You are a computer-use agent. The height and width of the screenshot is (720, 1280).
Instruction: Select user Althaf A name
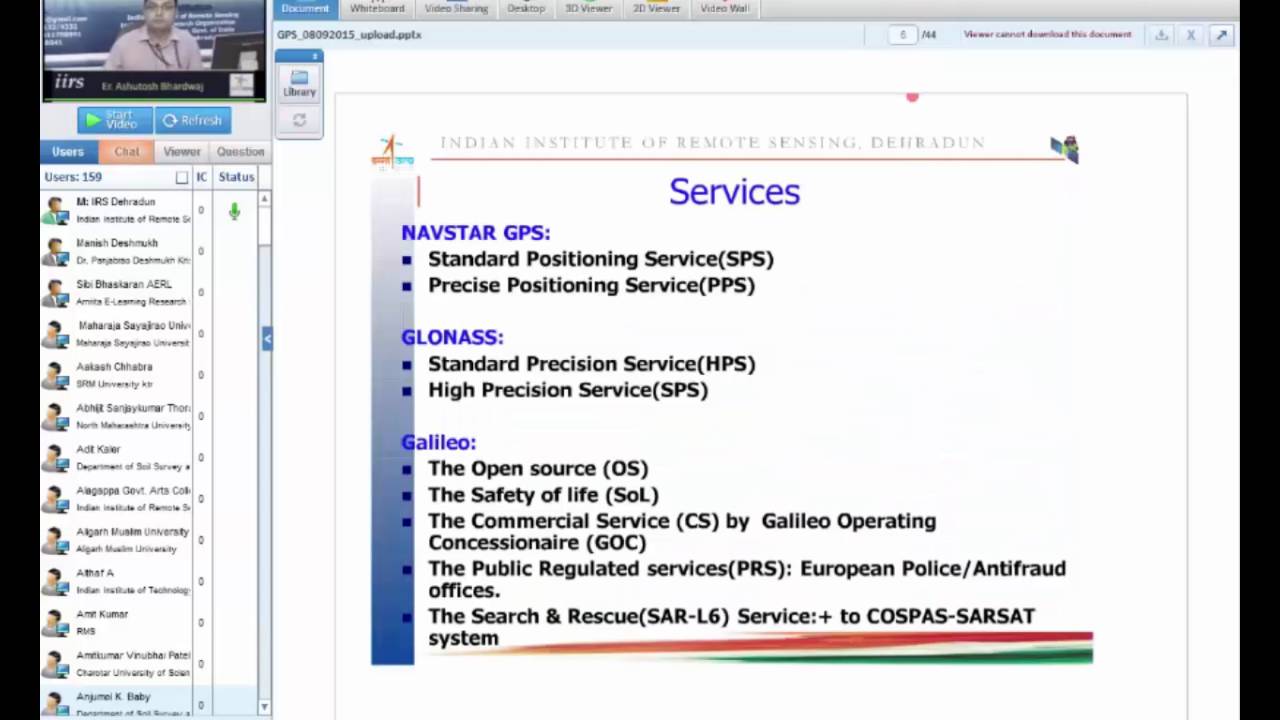(95, 573)
